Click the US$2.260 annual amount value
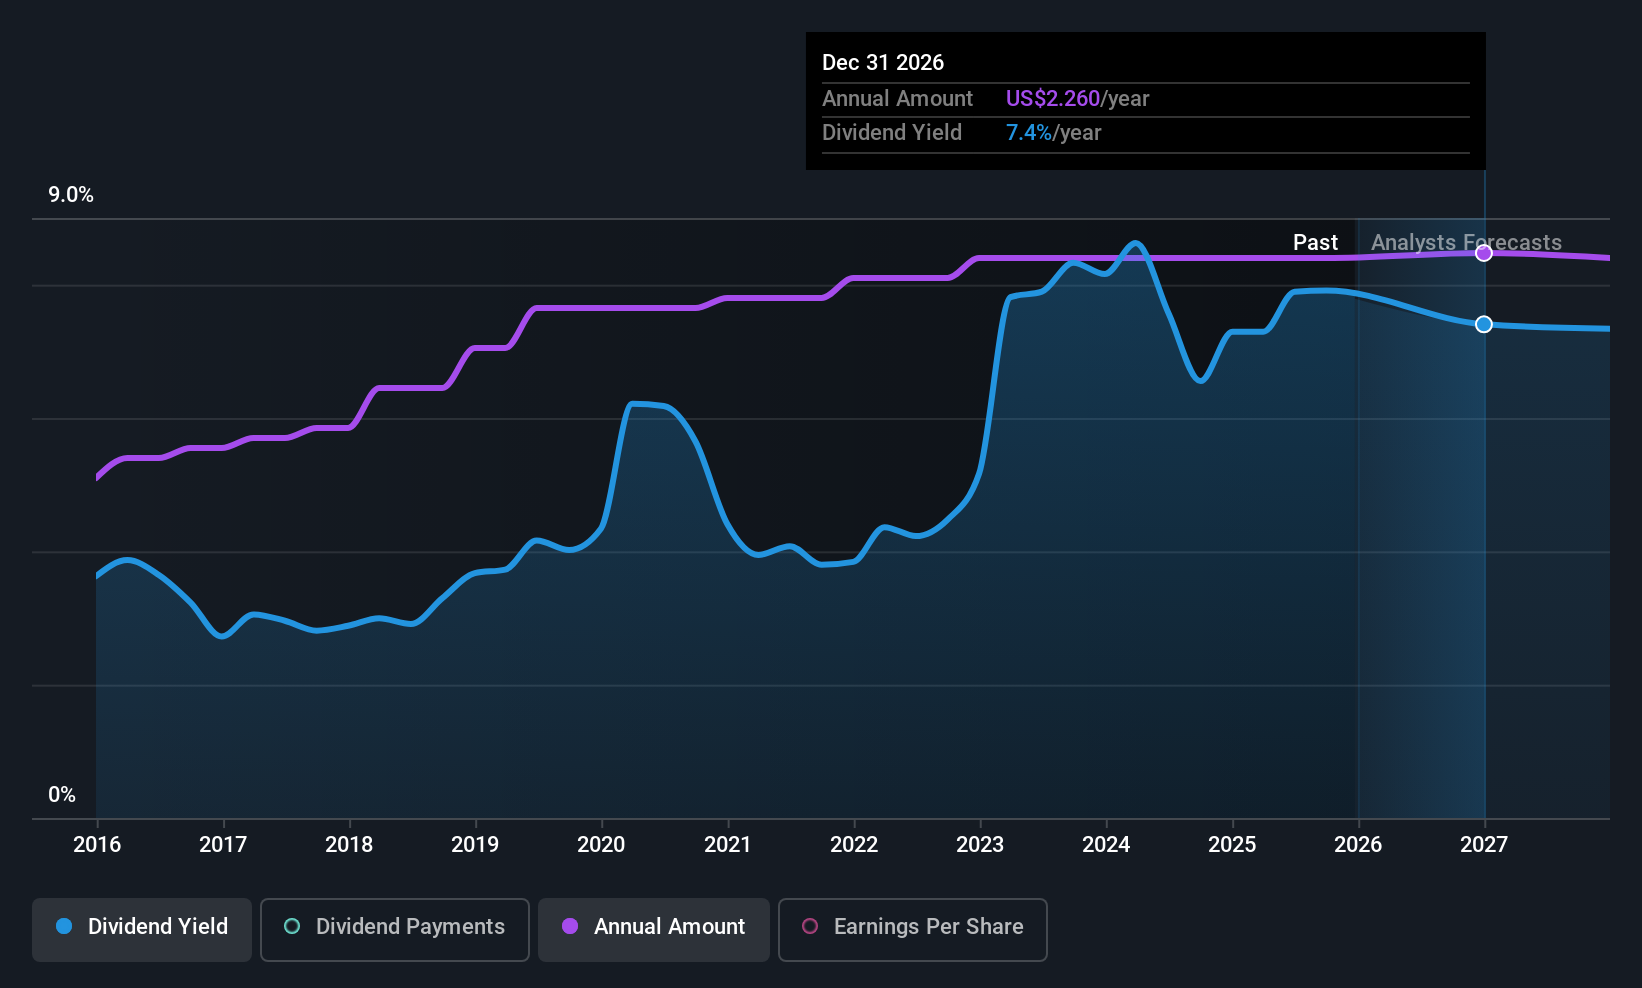 (x=1053, y=98)
